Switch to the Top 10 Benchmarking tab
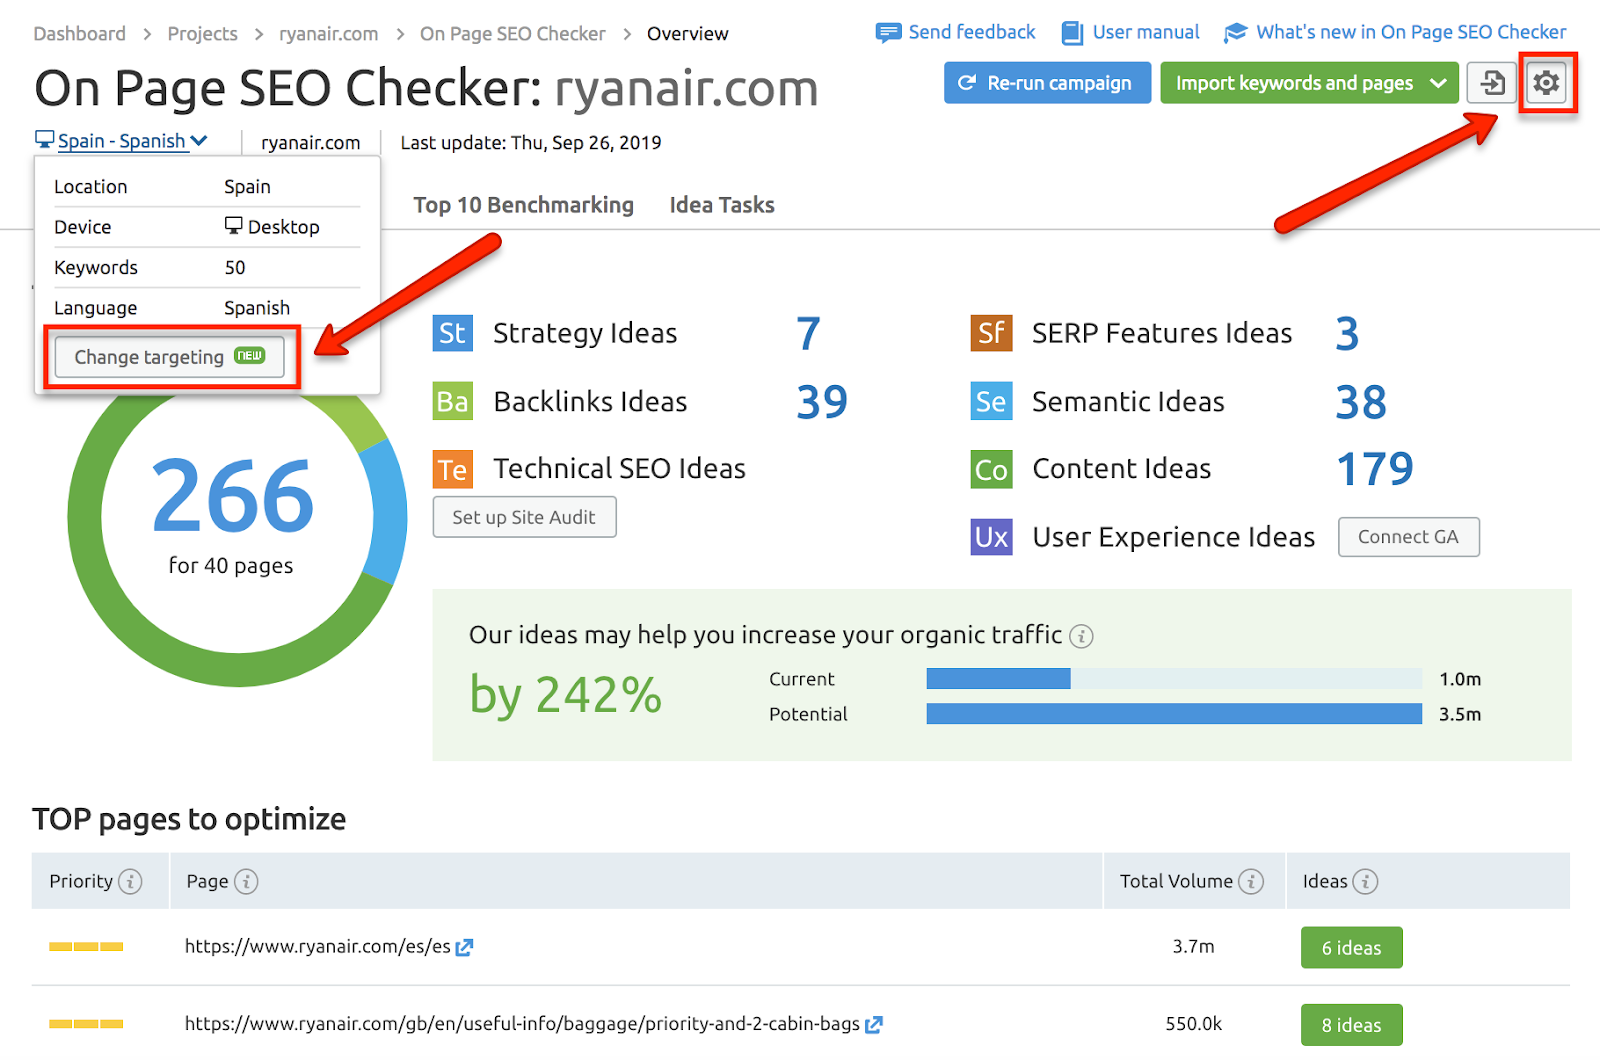Image resolution: width=1600 pixels, height=1060 pixels. tap(523, 205)
